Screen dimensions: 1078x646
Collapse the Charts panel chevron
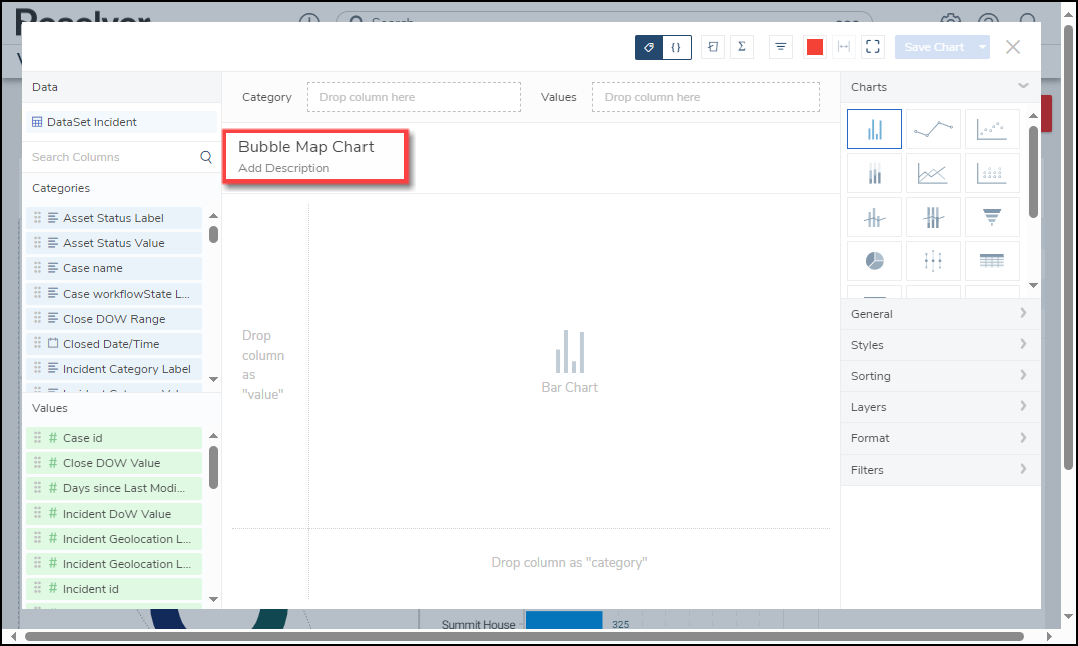pyautogui.click(x=1023, y=86)
